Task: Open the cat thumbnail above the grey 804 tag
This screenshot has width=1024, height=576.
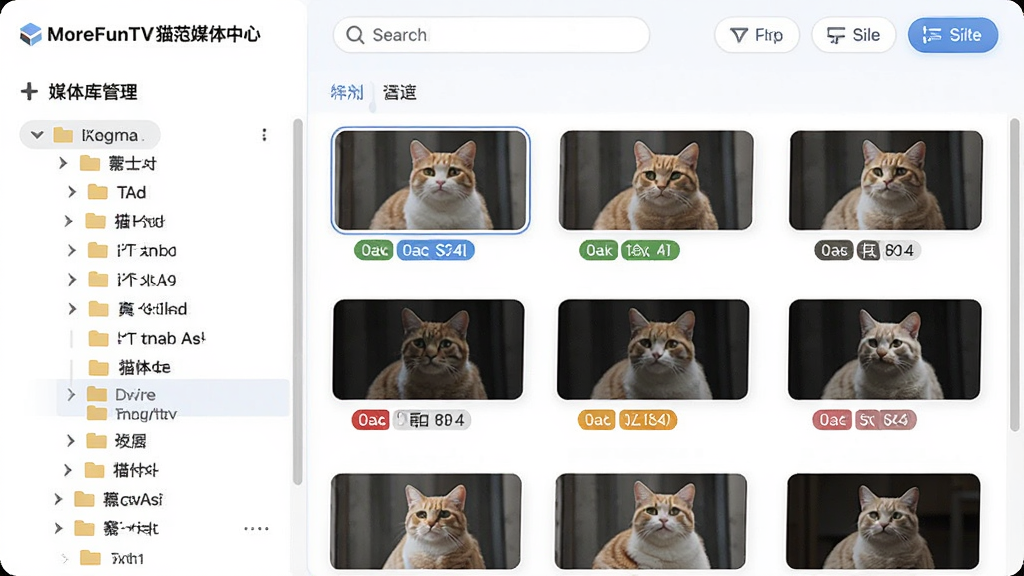Action: click(886, 180)
